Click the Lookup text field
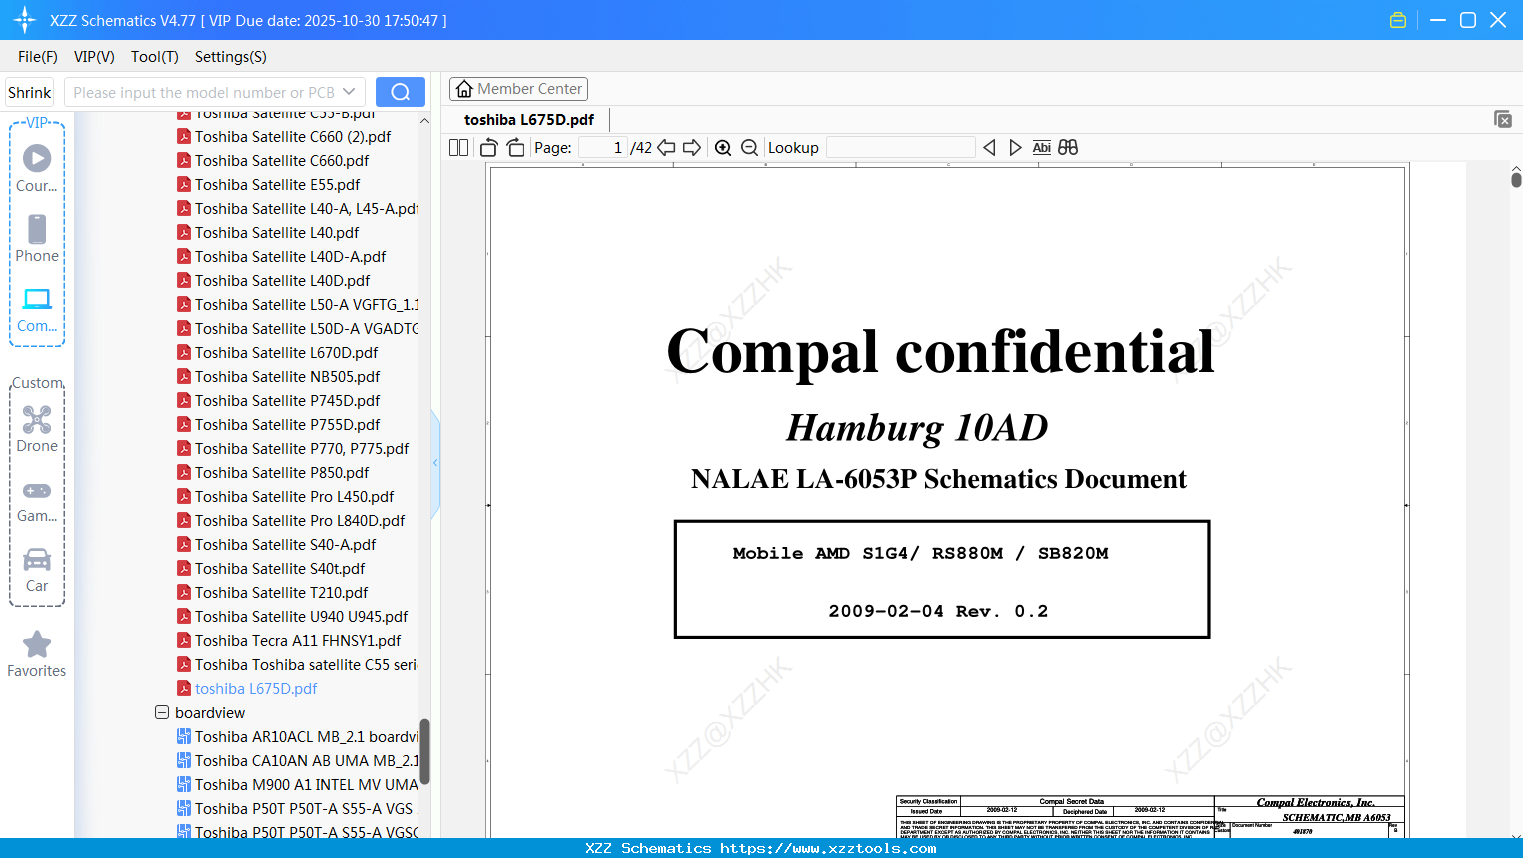The height and width of the screenshot is (858, 1523). (x=901, y=148)
